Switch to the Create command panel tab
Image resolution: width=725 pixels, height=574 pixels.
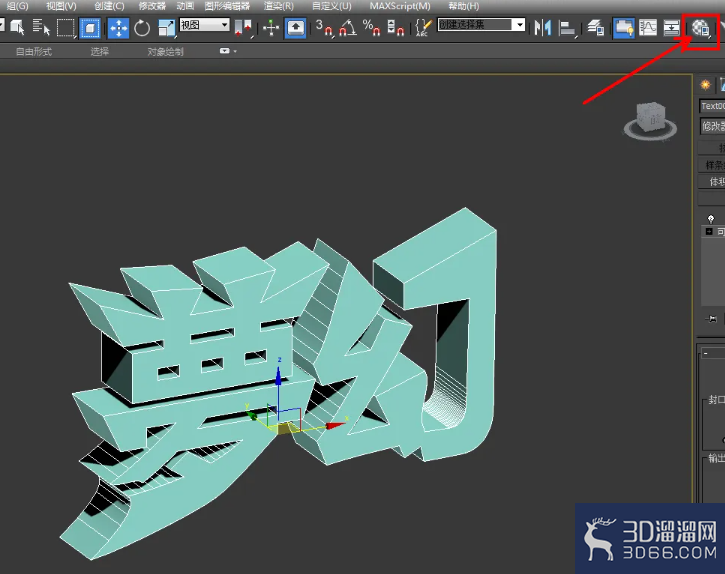[706, 85]
